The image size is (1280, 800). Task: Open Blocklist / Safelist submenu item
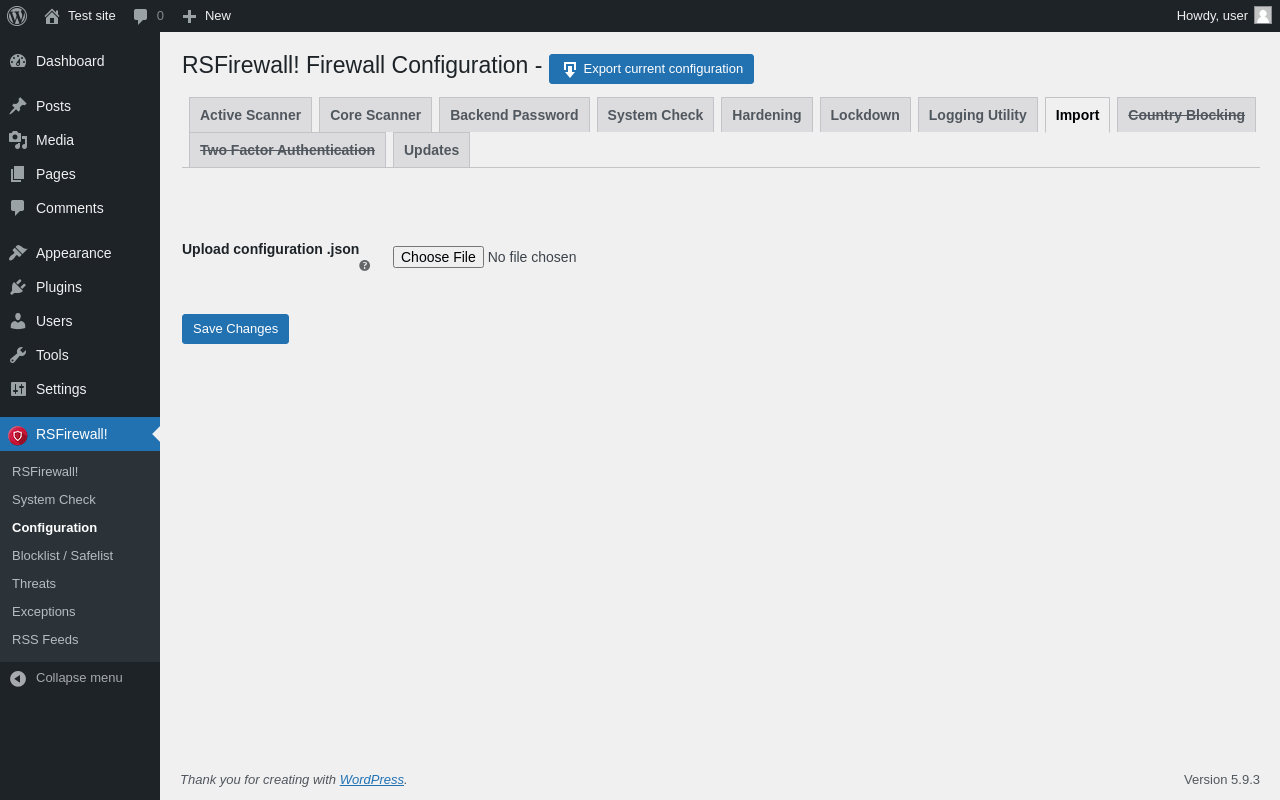(62, 555)
